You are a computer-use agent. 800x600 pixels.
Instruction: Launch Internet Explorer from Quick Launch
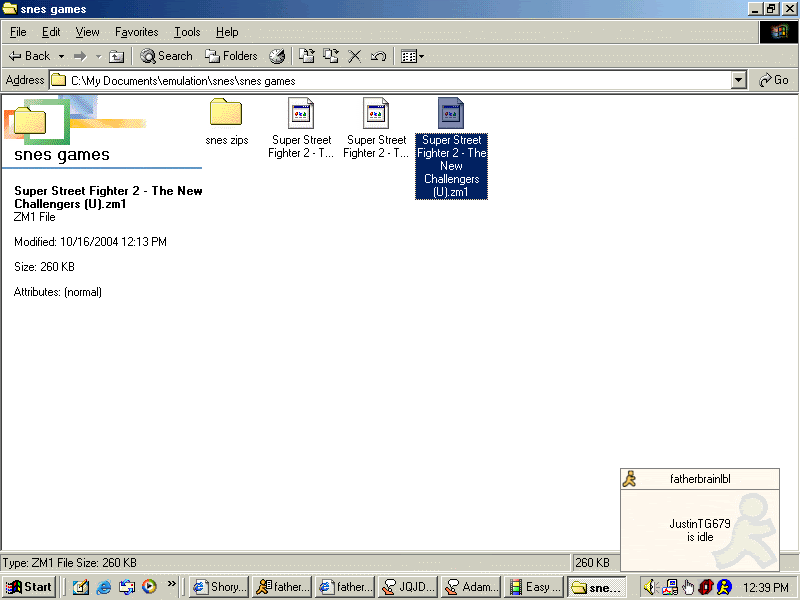(104, 587)
